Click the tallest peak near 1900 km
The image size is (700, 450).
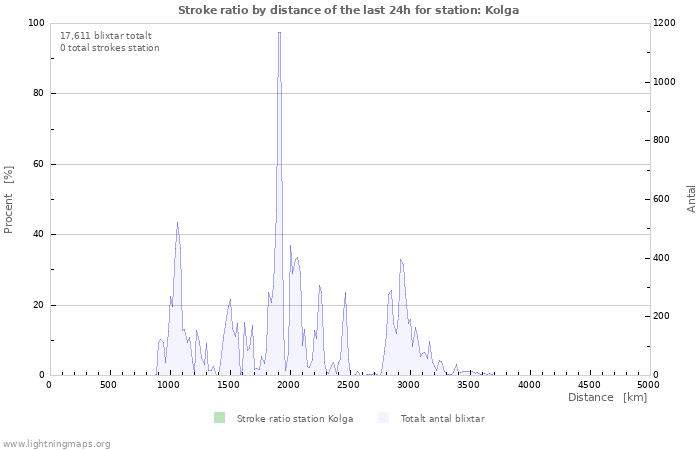(x=279, y=34)
